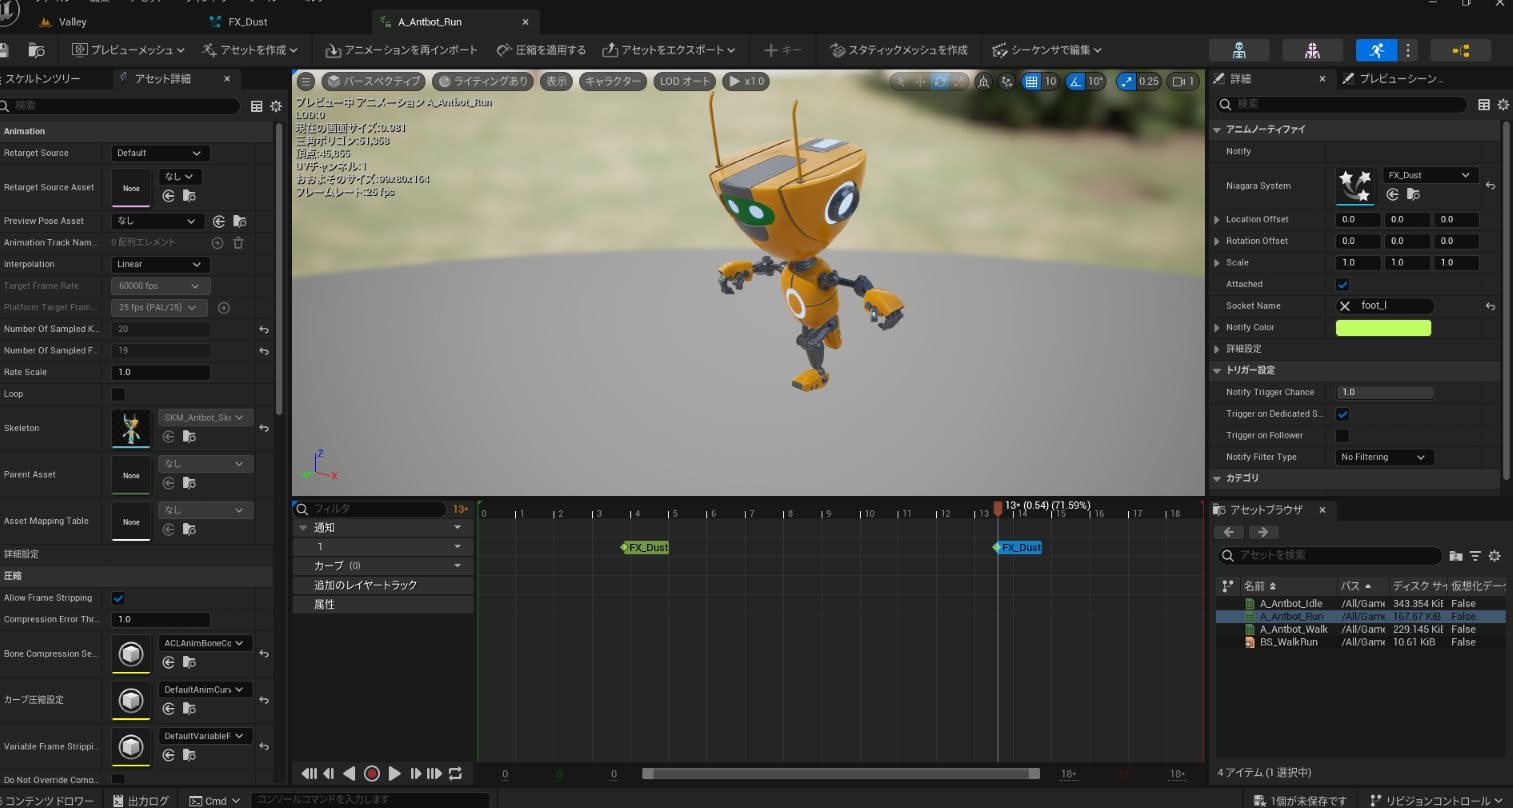Click アニメーションを再インポート button
This screenshot has width=1513, height=808.
(x=402, y=50)
